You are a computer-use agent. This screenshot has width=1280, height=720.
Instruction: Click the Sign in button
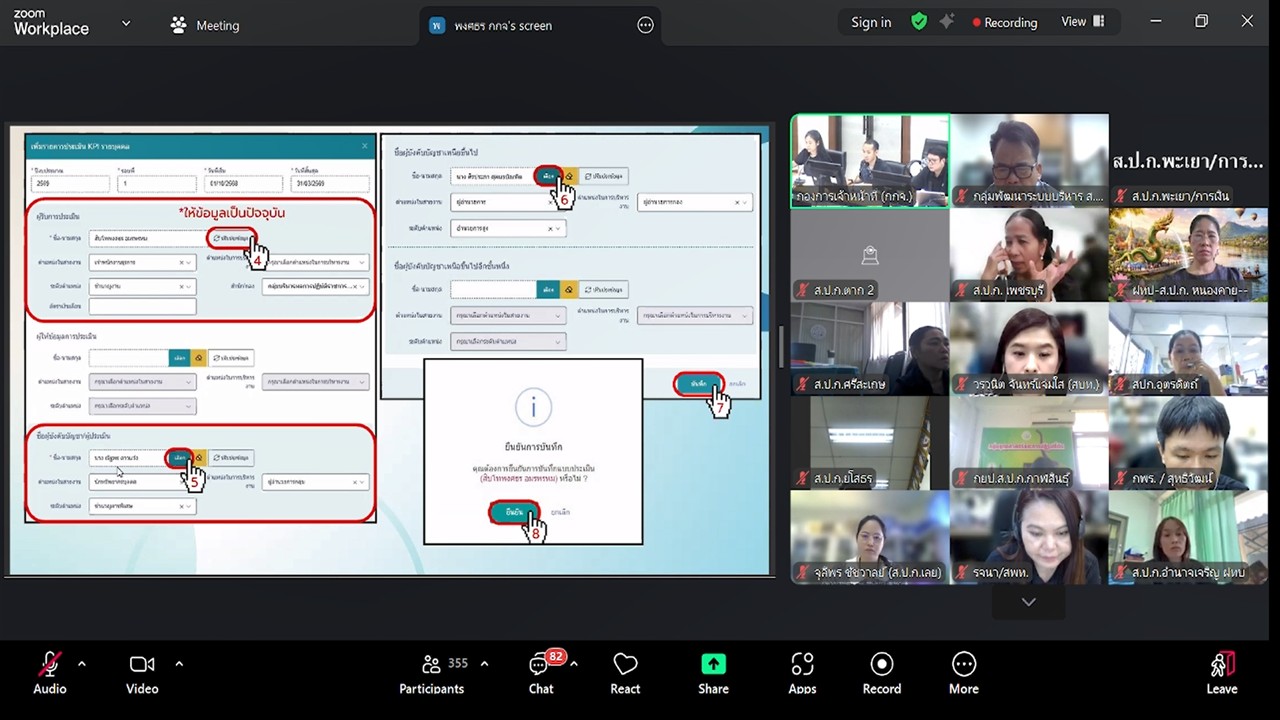871,22
